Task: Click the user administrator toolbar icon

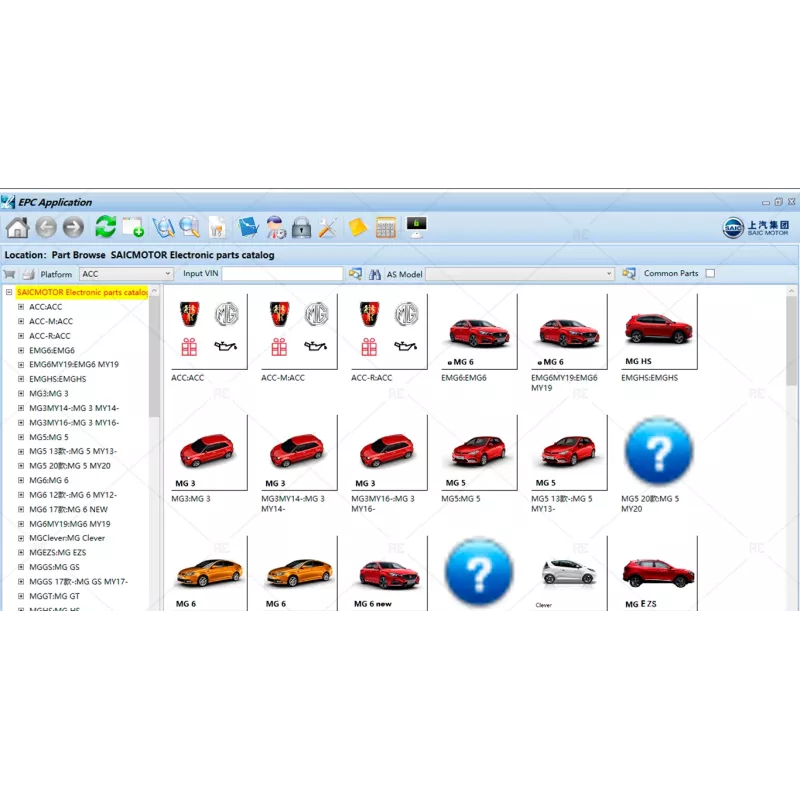Action: [x=273, y=227]
